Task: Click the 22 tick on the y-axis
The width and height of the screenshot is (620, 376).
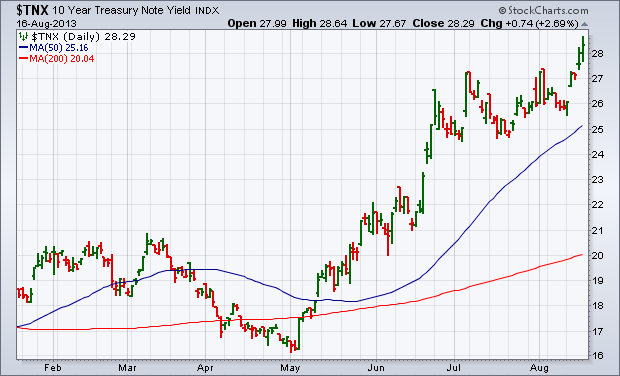Action: 598,205
